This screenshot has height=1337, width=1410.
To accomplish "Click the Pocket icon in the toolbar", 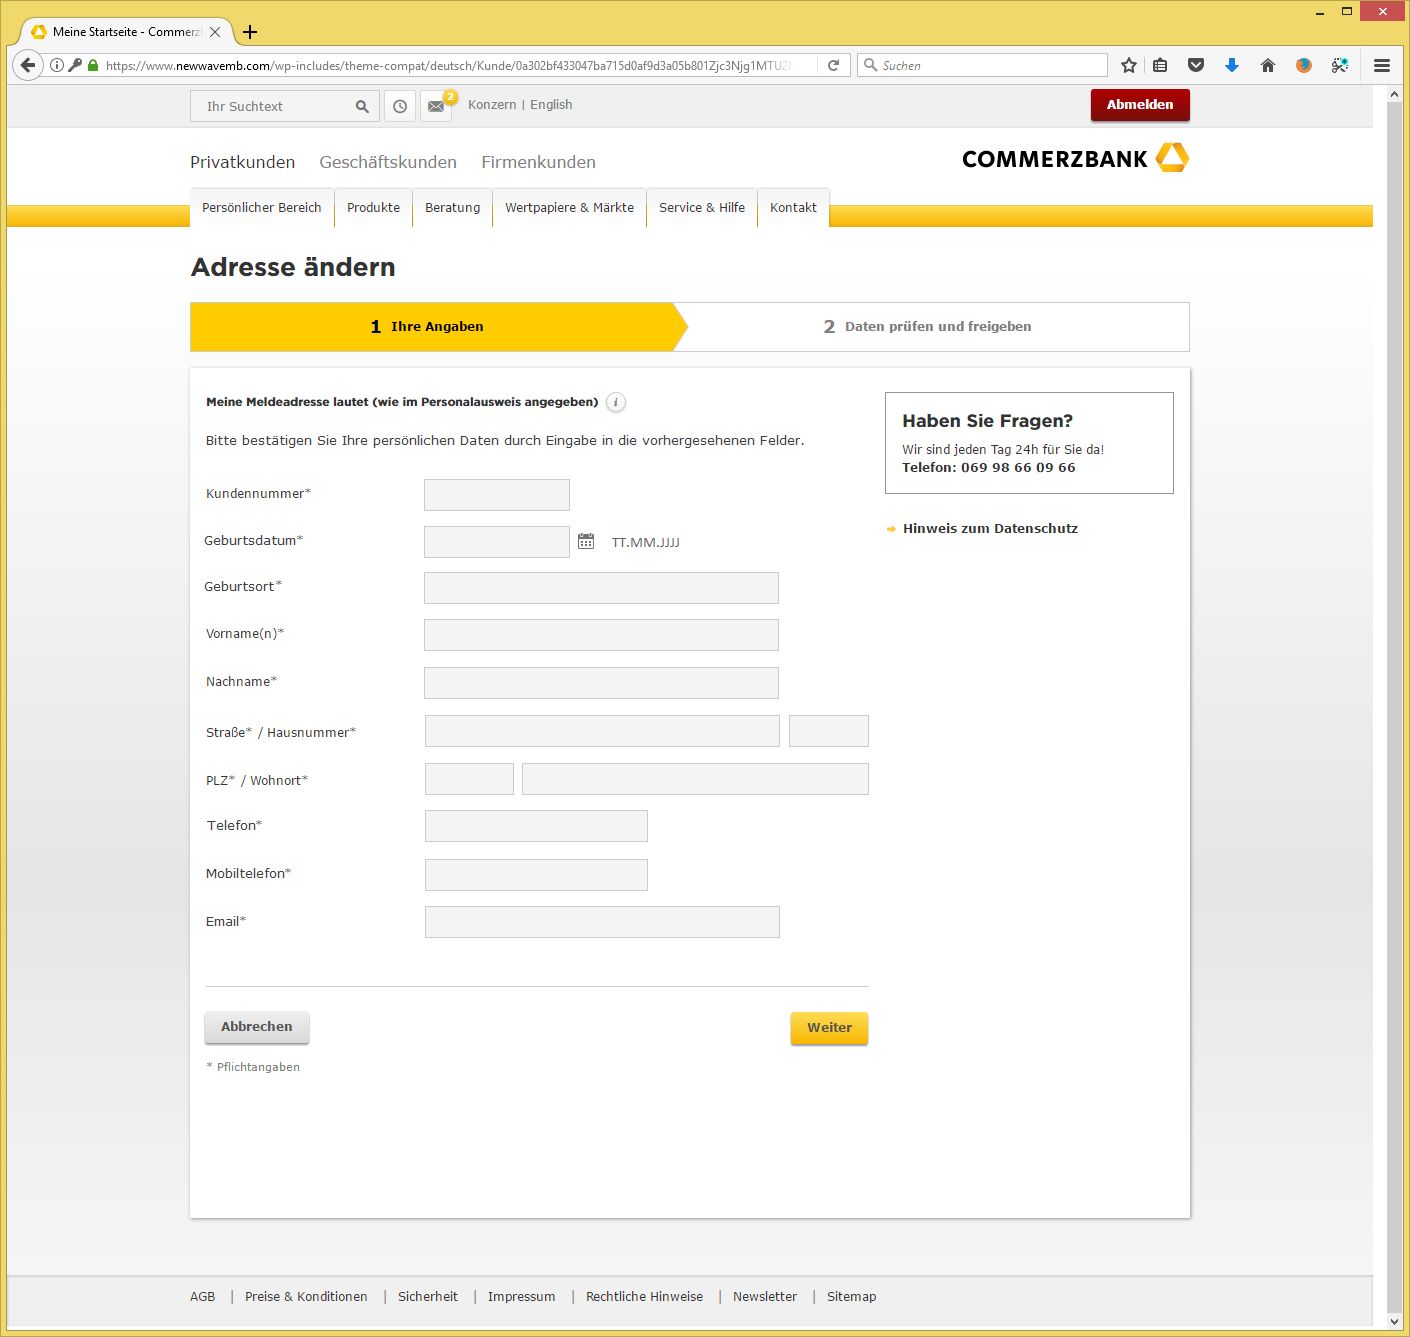I will 1196,65.
